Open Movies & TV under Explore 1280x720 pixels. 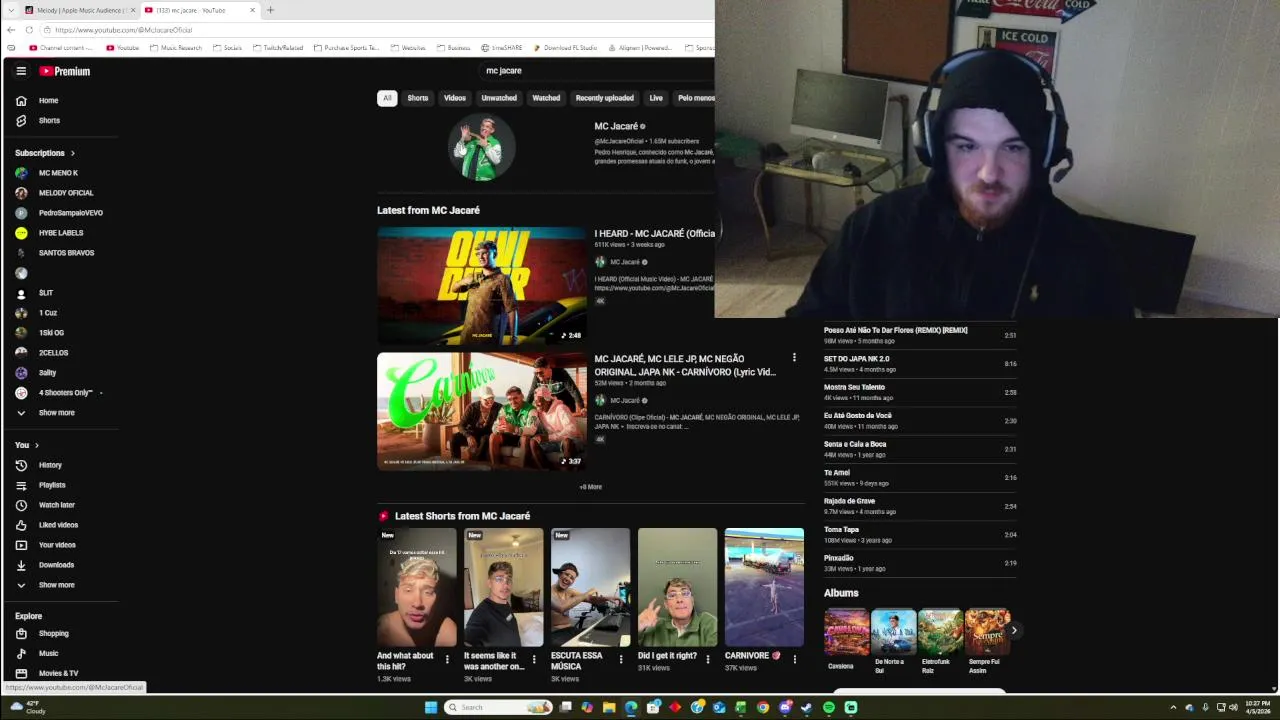[x=58, y=673]
